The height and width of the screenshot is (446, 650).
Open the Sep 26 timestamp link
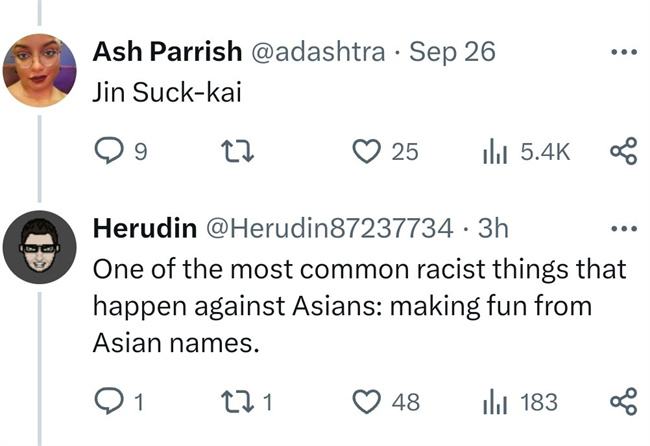click(x=452, y=52)
